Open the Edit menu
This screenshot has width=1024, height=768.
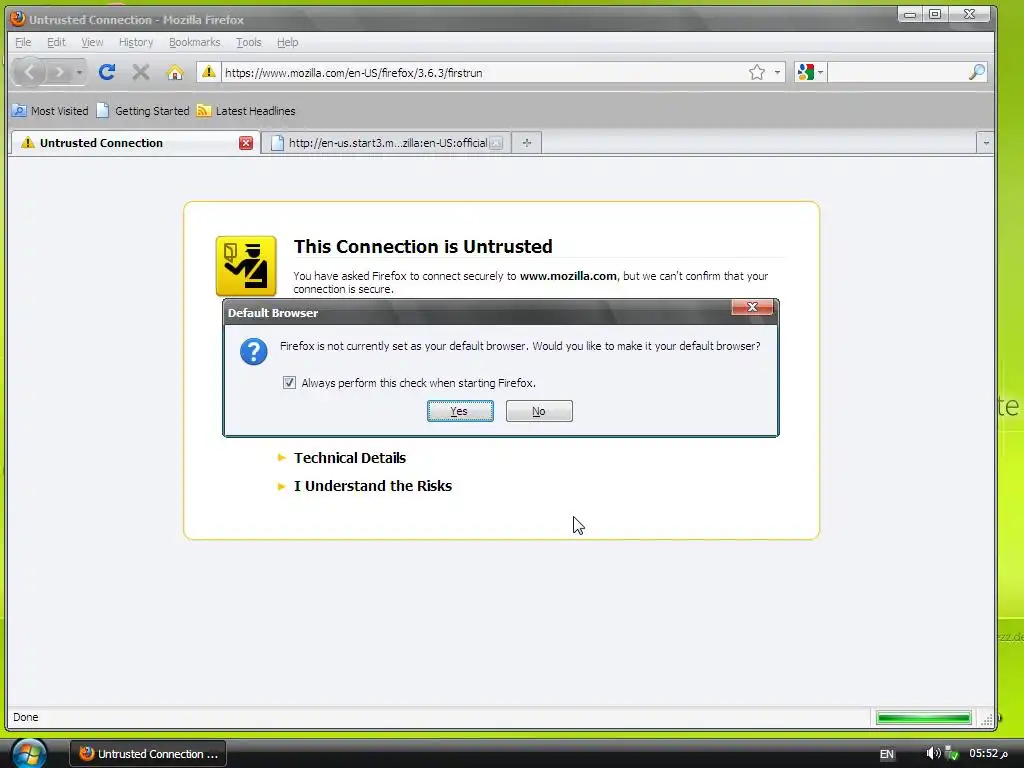point(56,42)
